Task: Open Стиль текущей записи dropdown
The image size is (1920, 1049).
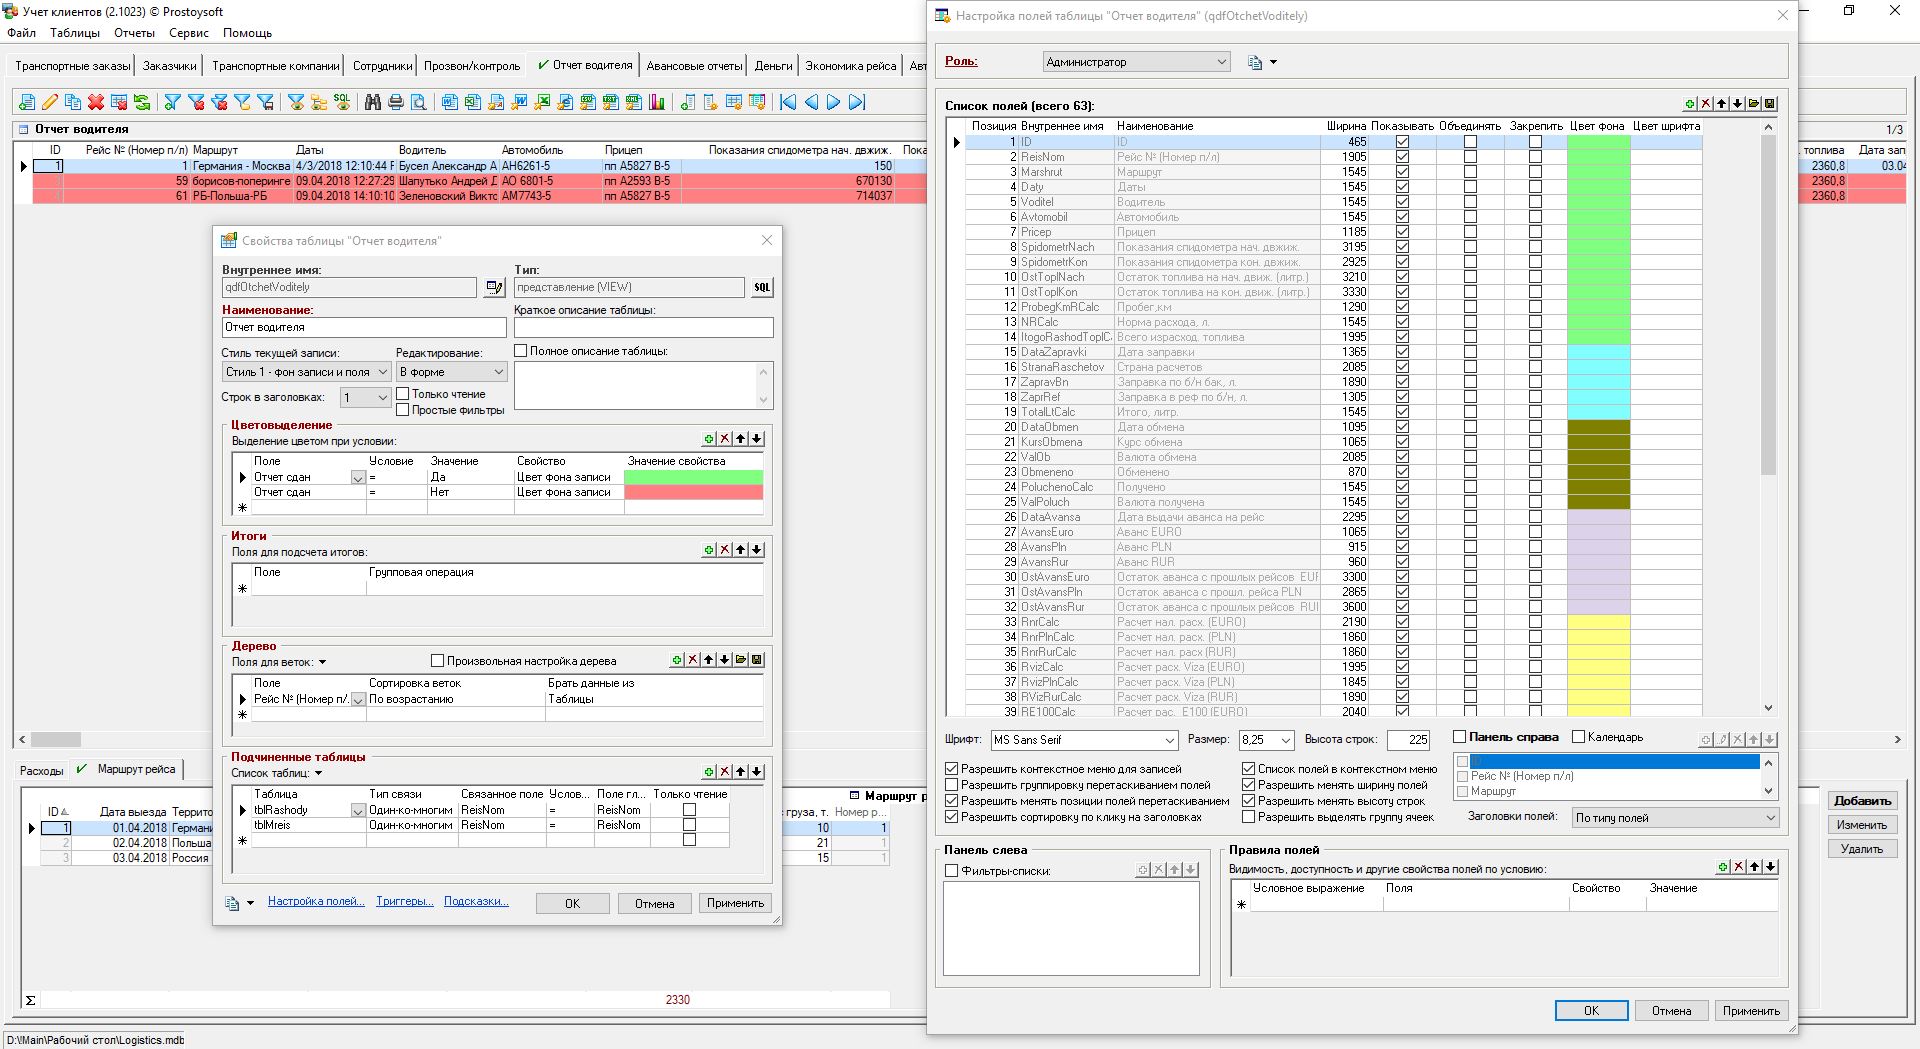Action: pyautogui.click(x=305, y=372)
